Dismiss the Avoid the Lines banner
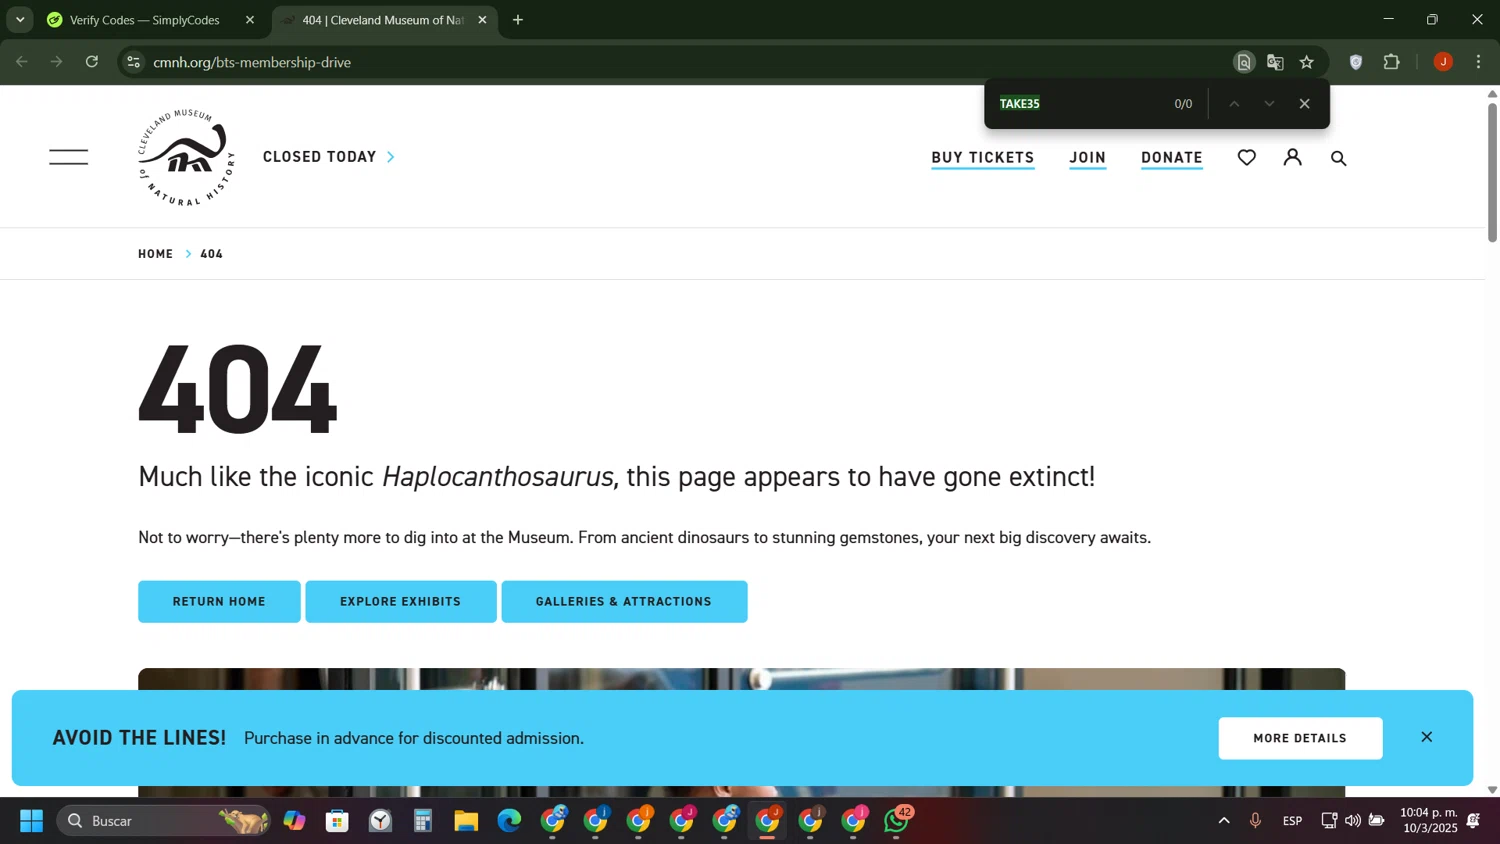This screenshot has height=844, width=1500. click(1427, 737)
